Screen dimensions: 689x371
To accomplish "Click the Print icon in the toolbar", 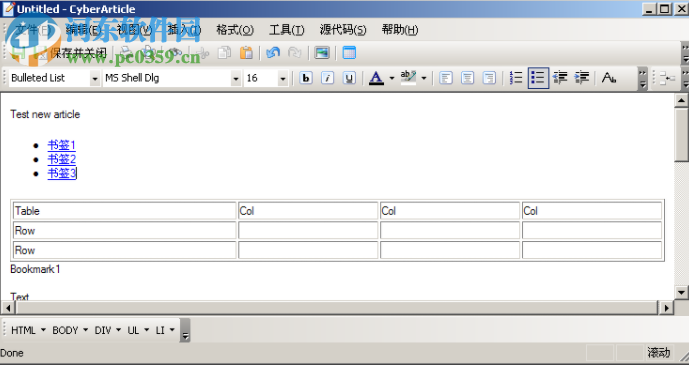I will pyautogui.click(x=126, y=53).
